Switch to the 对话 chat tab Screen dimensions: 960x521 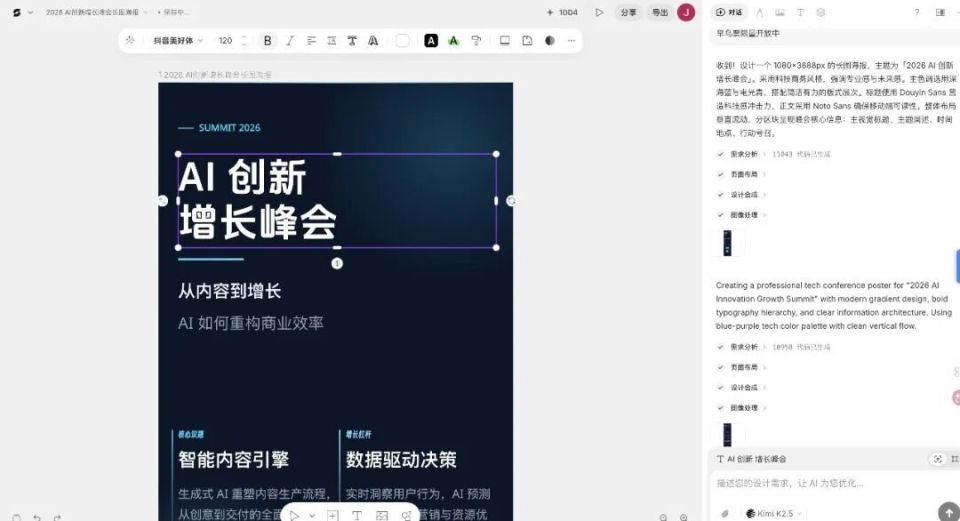729,12
